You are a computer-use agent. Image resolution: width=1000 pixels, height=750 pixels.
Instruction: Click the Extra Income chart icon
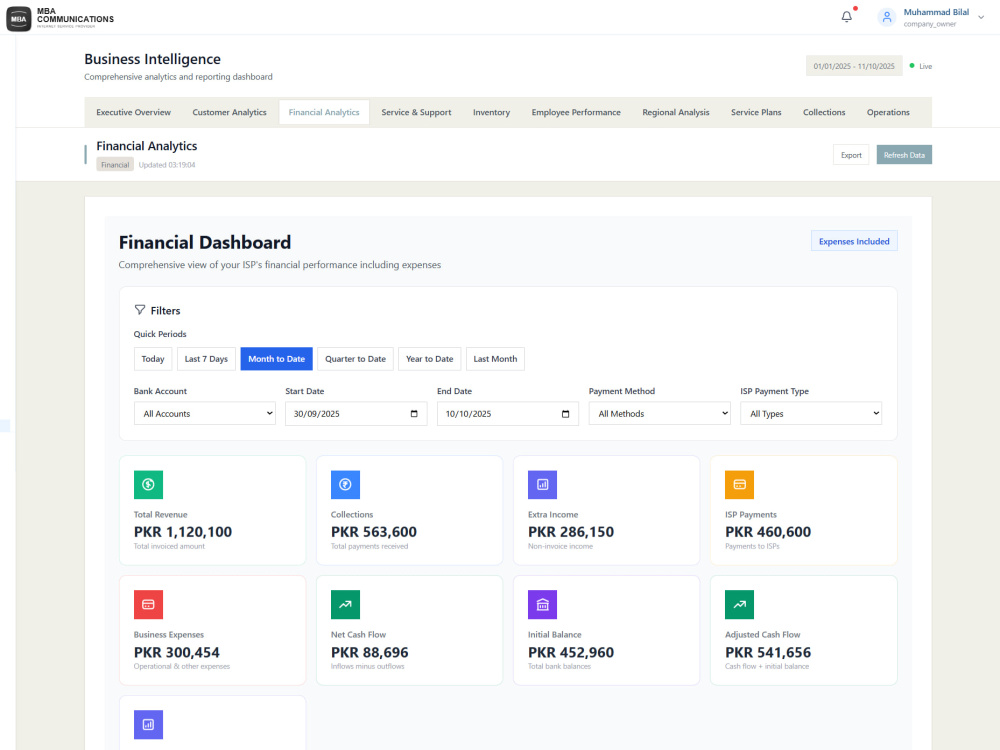pyautogui.click(x=542, y=485)
